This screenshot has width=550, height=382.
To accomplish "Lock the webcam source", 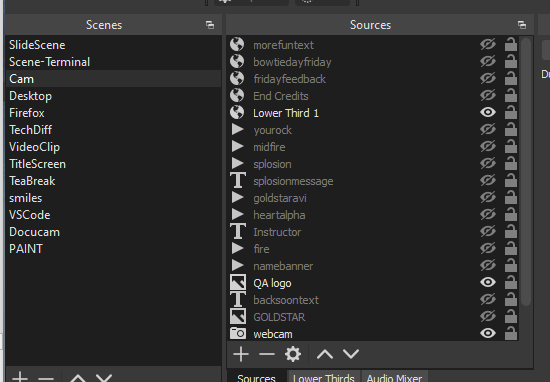I will tap(511, 333).
